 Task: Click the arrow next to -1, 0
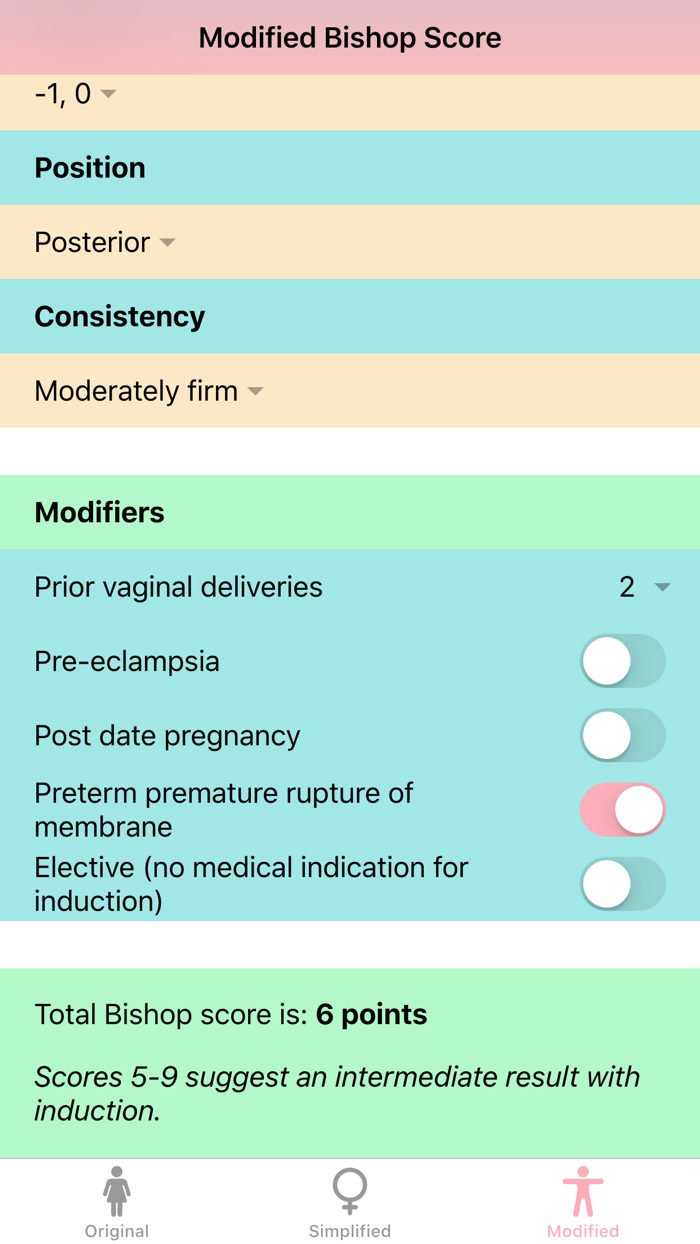pos(109,94)
